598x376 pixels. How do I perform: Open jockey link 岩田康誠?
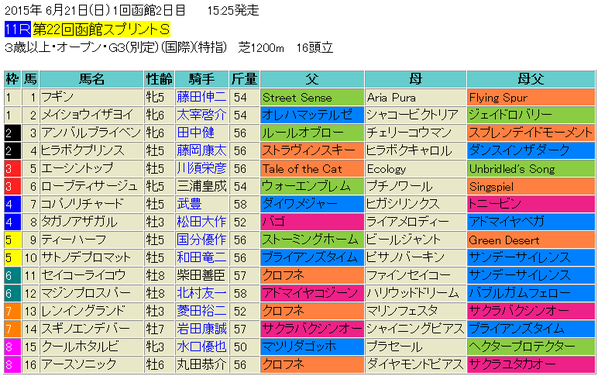click(201, 329)
